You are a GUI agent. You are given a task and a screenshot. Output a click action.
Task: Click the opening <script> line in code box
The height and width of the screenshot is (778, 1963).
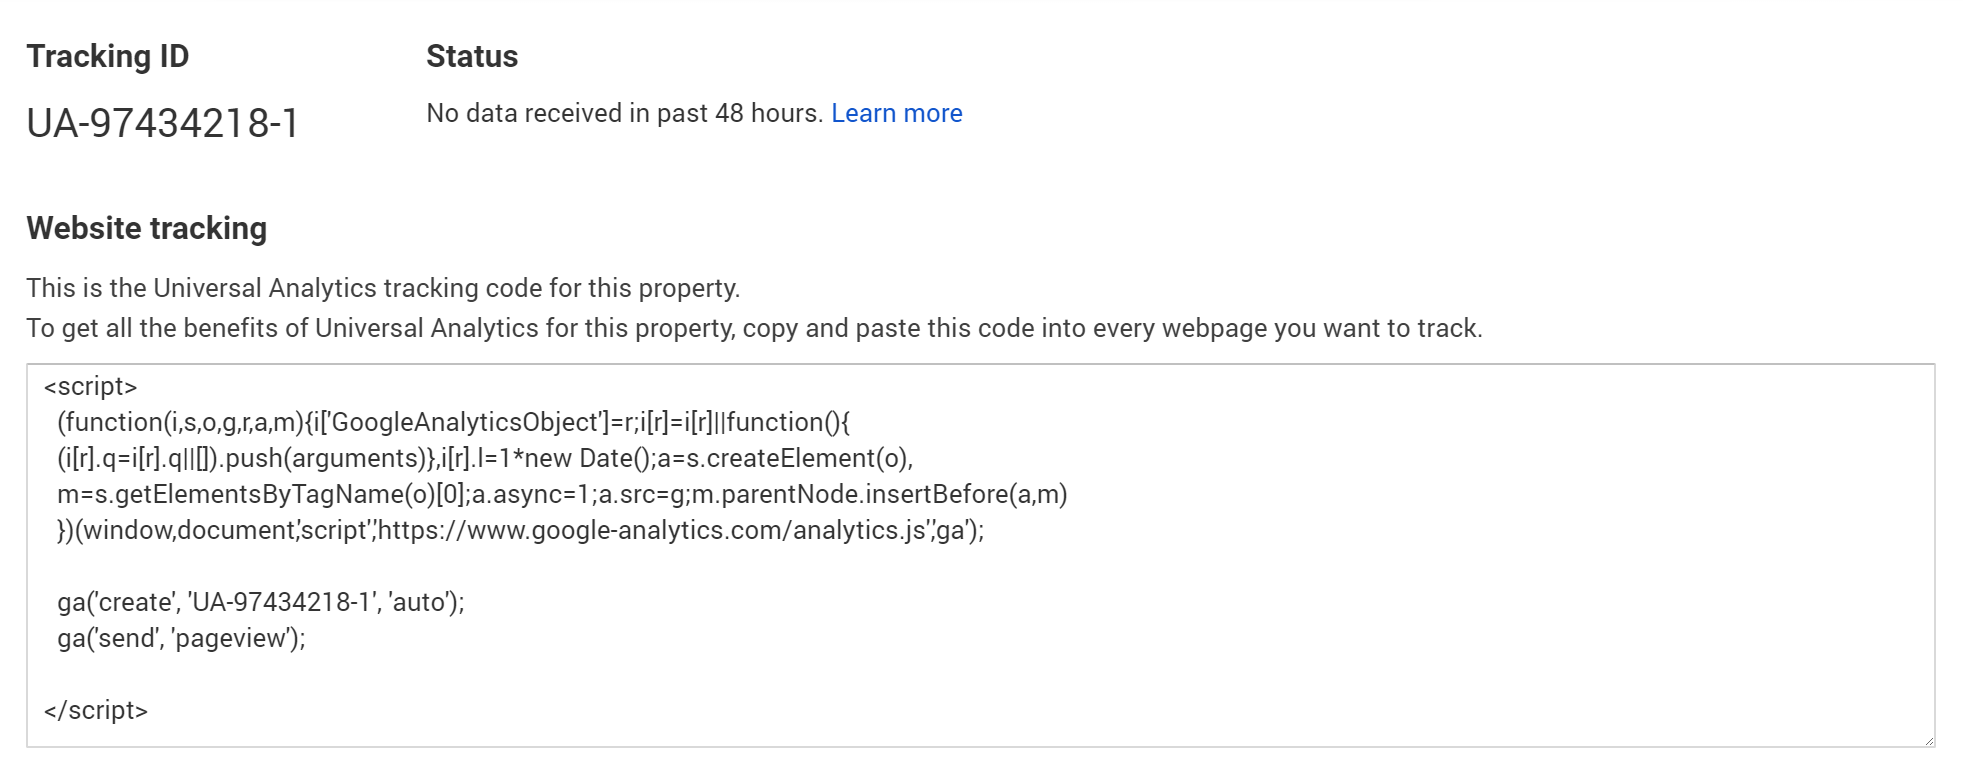pyautogui.click(x=90, y=386)
